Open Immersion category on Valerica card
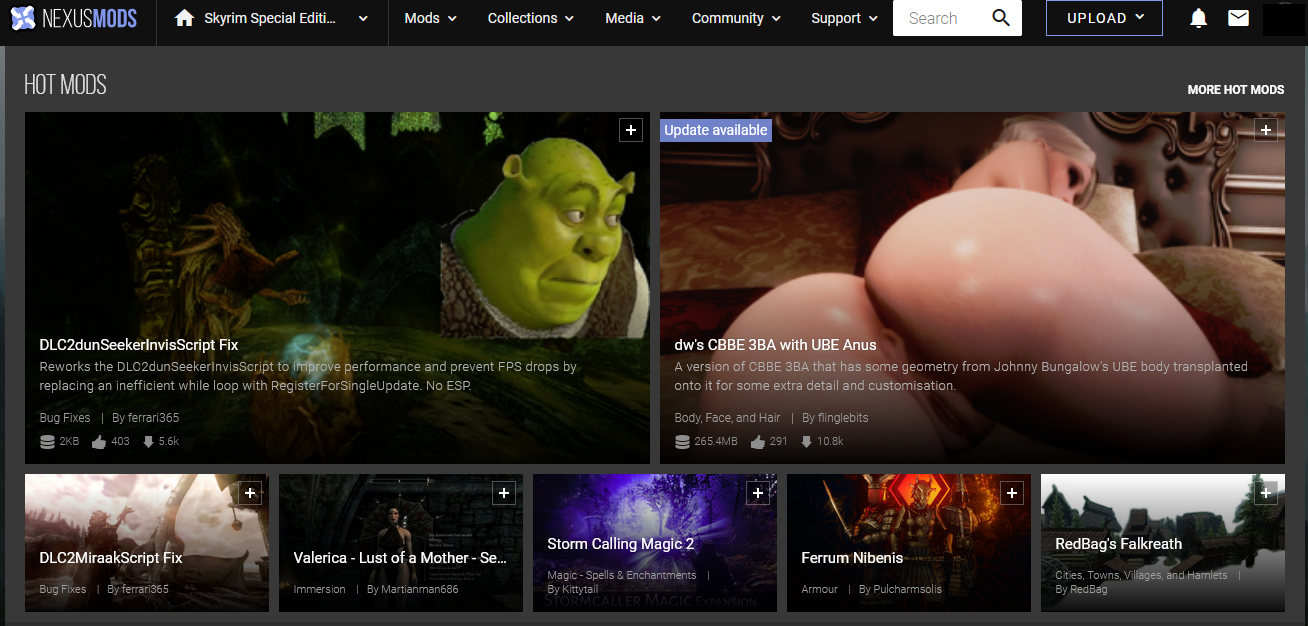Image resolution: width=1308 pixels, height=626 pixels. coord(319,589)
